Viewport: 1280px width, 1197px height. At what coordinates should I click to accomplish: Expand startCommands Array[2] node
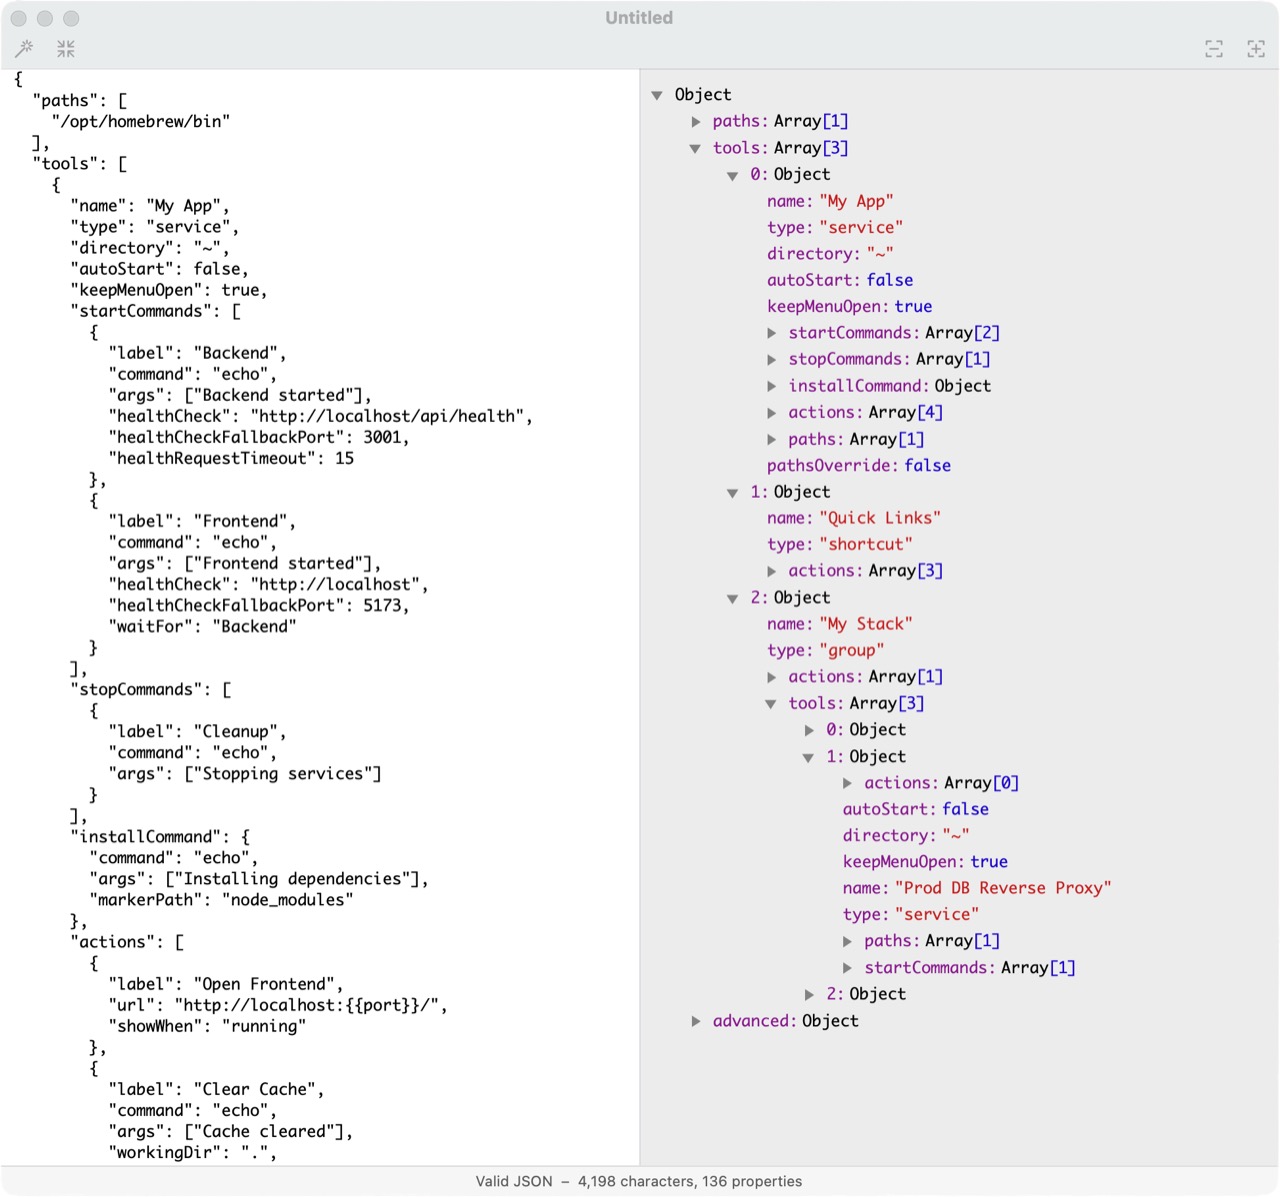[772, 333]
